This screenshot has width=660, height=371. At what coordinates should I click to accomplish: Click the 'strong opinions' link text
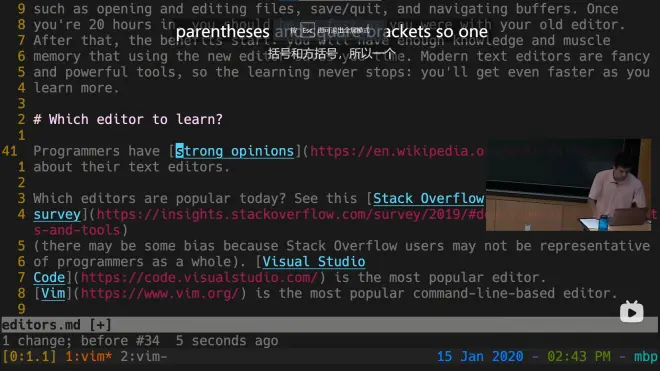234,151
